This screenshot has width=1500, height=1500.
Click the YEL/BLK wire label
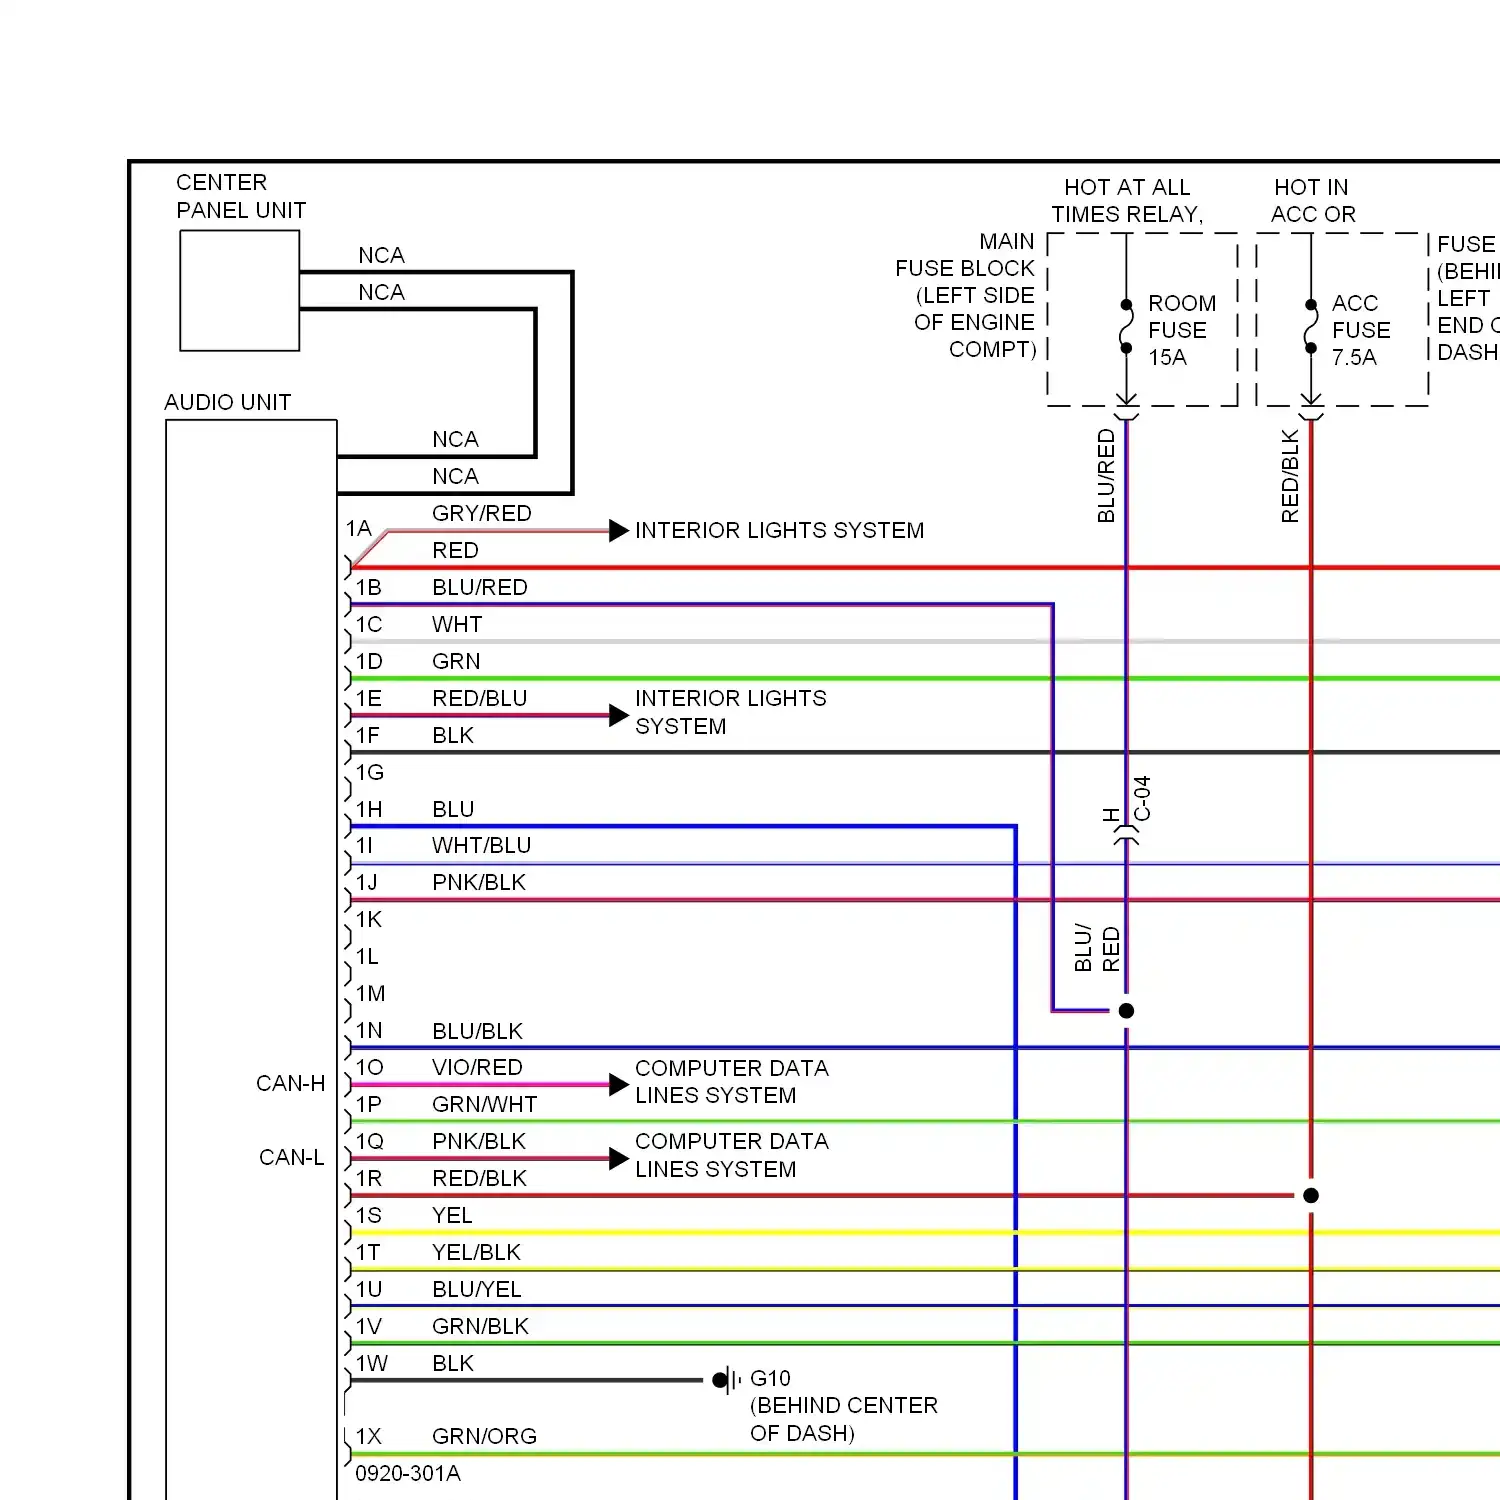(x=477, y=1252)
